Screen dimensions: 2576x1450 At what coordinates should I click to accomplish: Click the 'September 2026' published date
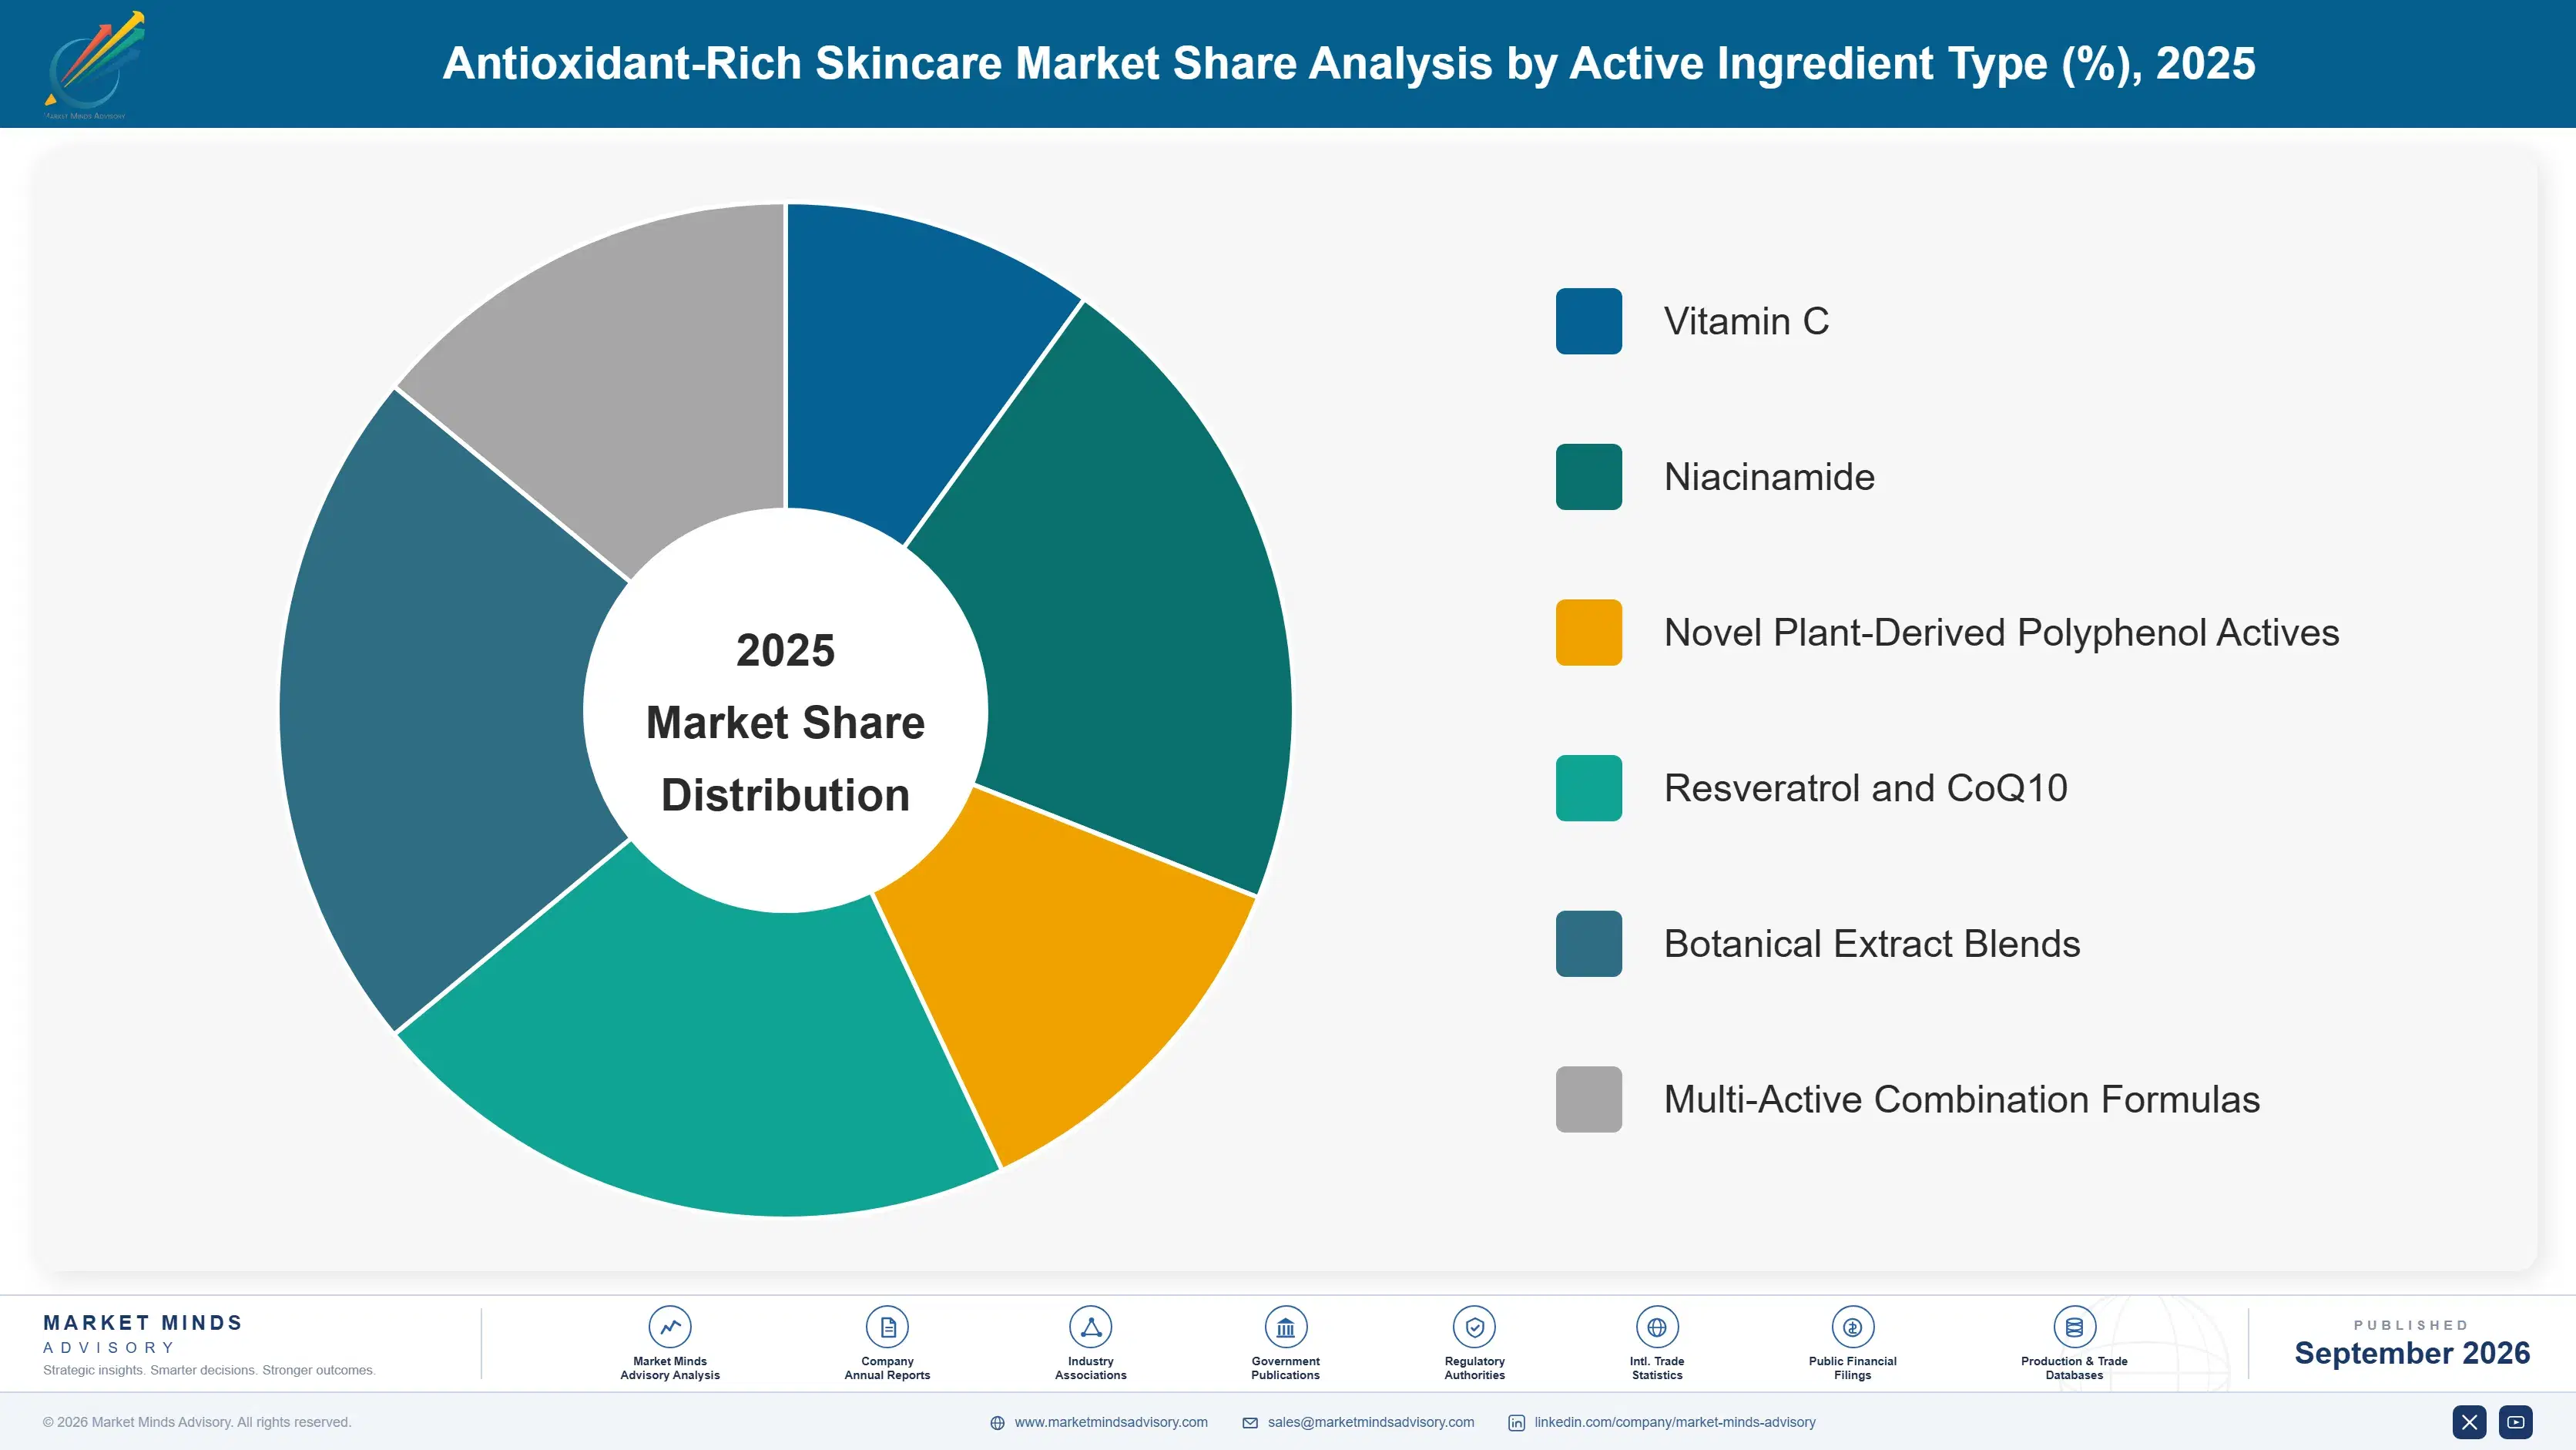2411,1353
